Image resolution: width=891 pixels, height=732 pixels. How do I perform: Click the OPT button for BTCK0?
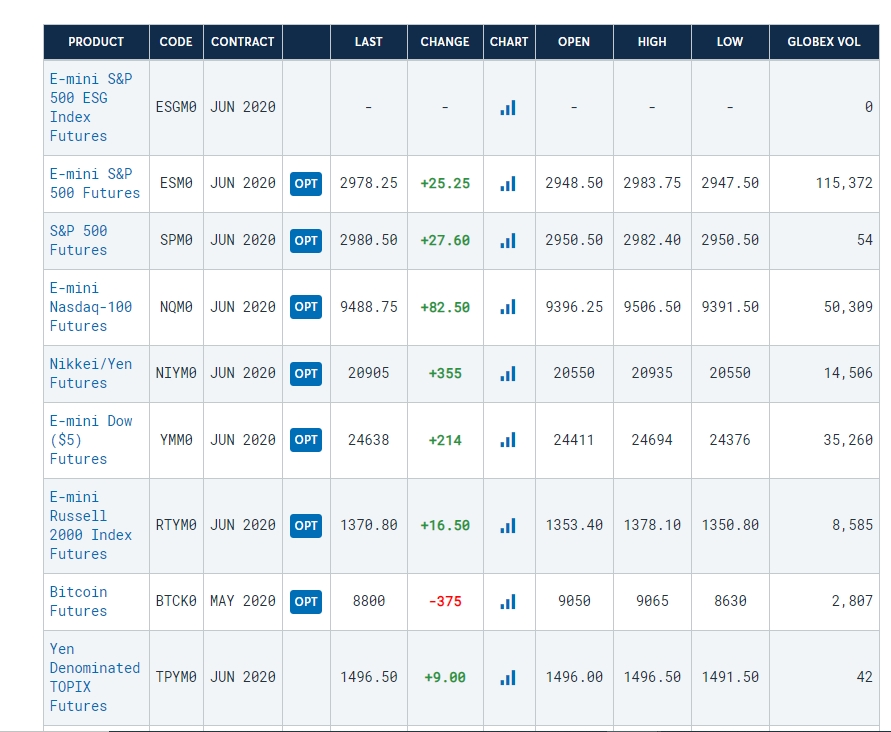pos(306,601)
